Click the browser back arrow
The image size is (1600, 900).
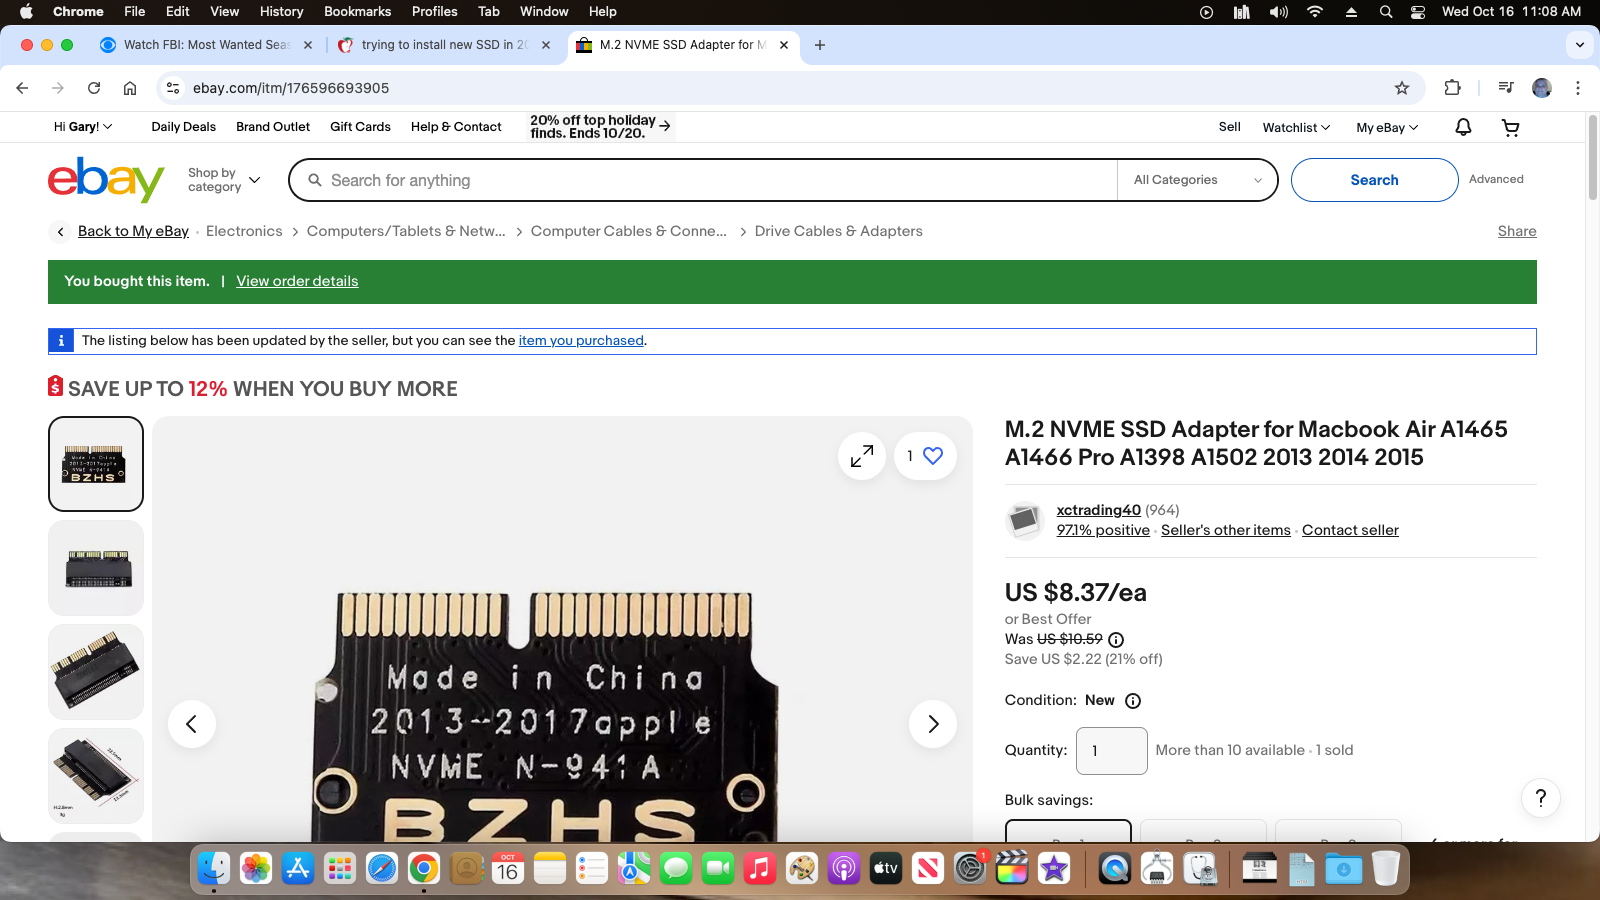pyautogui.click(x=22, y=88)
